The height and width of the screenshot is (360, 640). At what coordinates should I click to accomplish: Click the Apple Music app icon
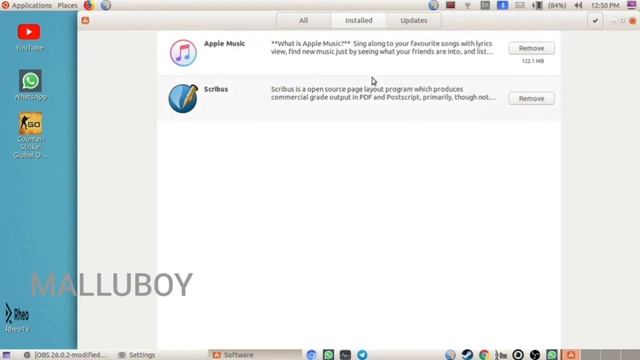click(x=183, y=53)
